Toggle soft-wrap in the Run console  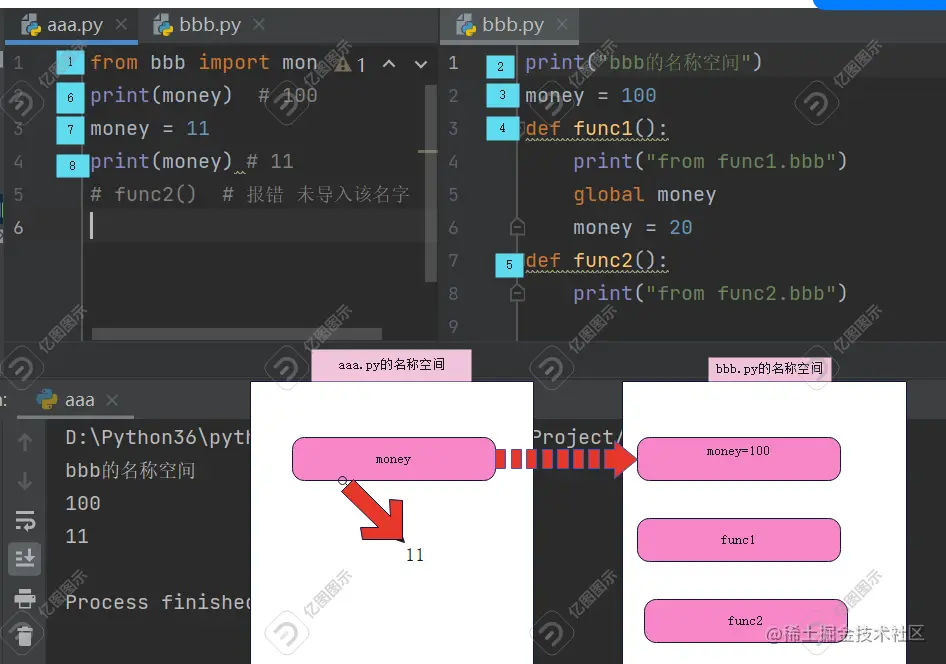[25, 520]
